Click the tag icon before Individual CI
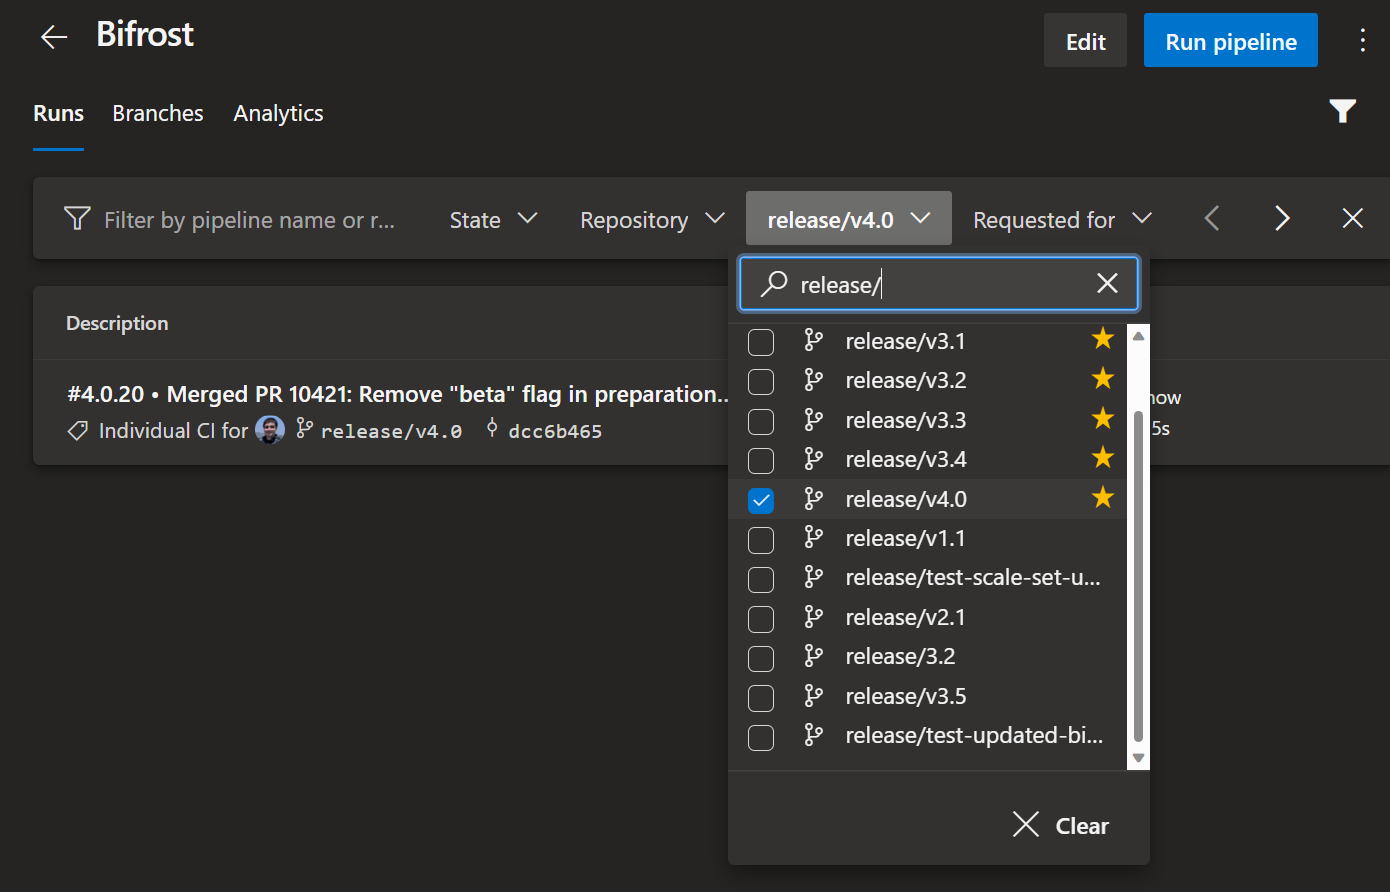 (x=78, y=431)
